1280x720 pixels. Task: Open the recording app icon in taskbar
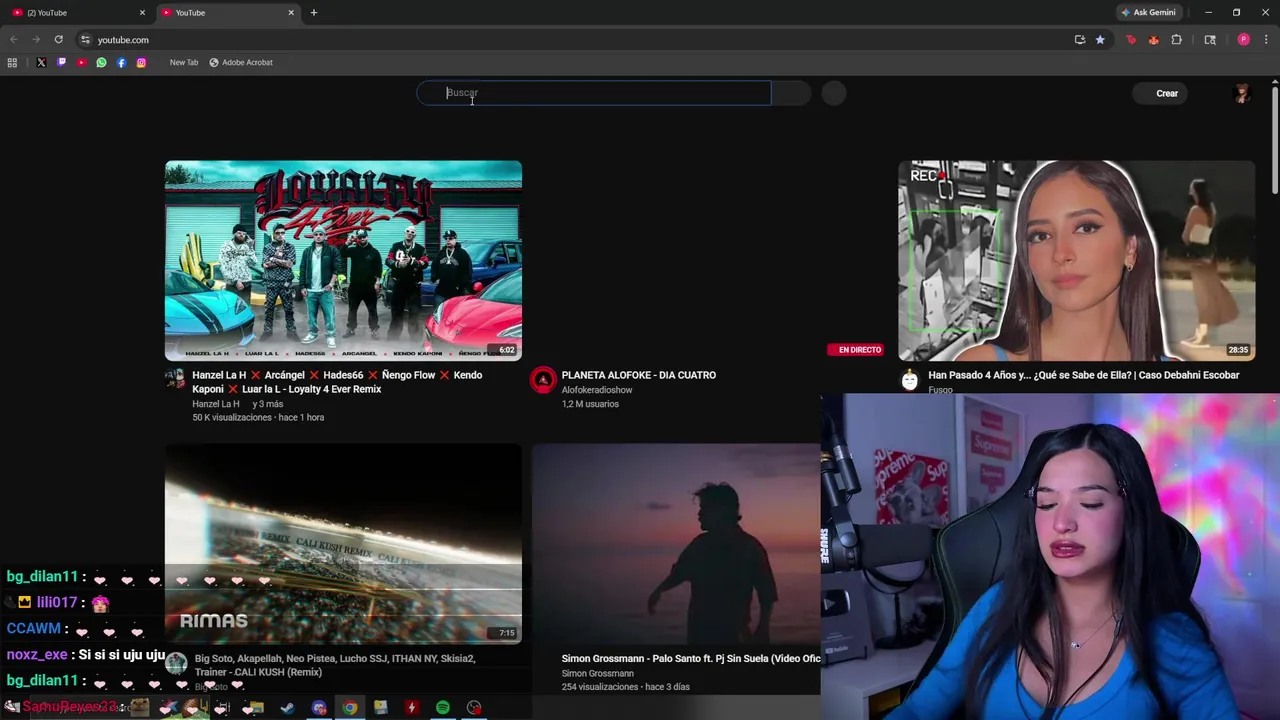coord(474,708)
